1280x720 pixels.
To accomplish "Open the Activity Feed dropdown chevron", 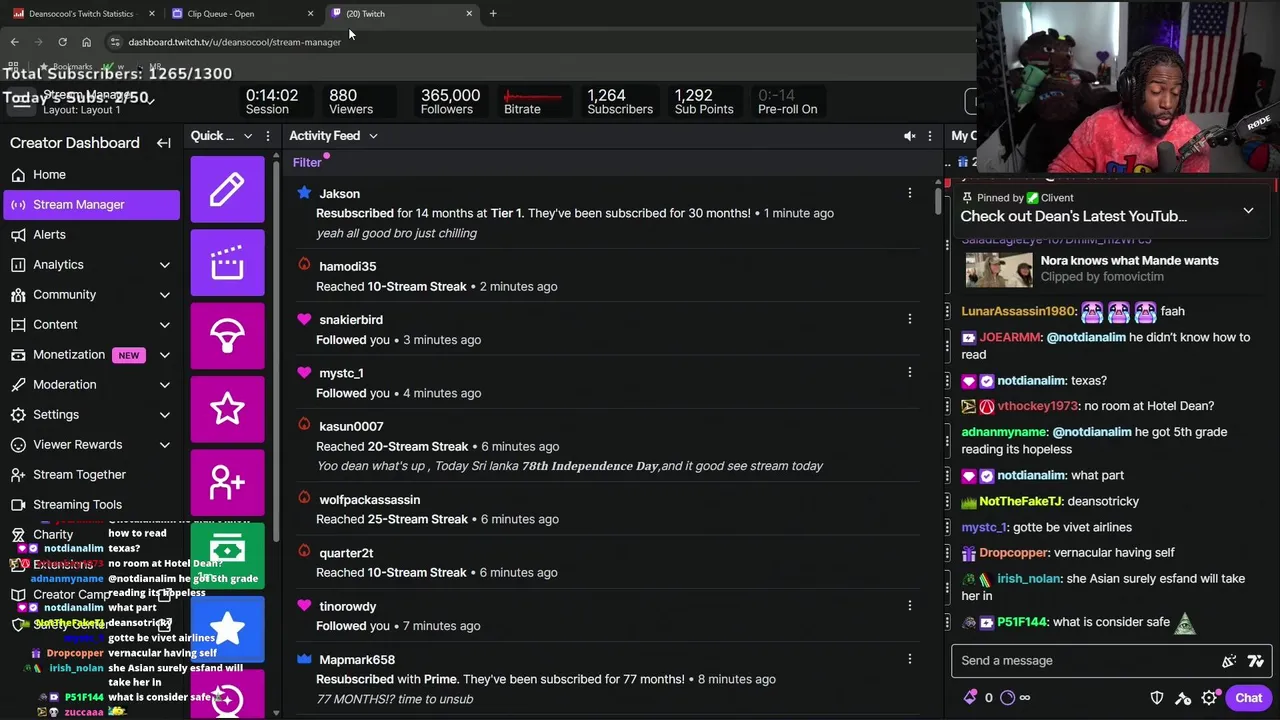I will (x=373, y=136).
